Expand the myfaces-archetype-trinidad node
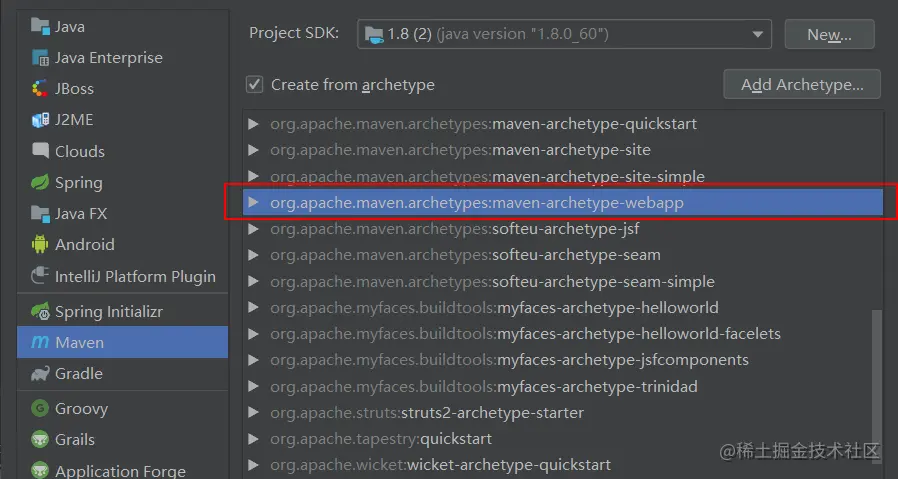This screenshot has height=479, width=898. tap(253, 386)
